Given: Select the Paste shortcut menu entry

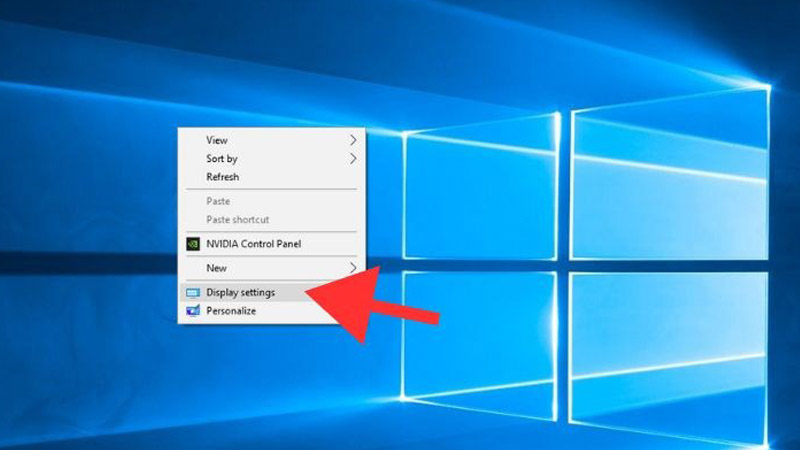Looking at the screenshot, I should (237, 219).
